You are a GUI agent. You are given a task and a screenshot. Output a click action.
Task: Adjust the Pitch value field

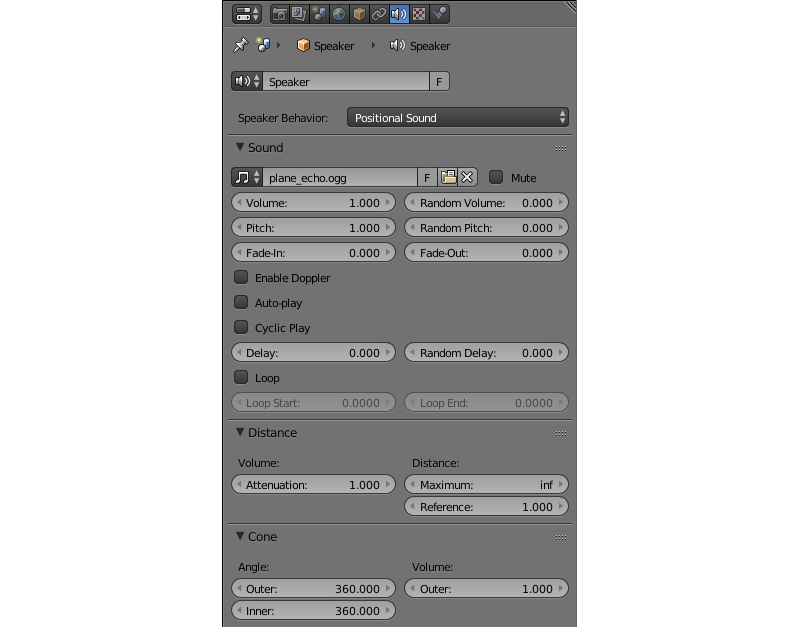click(x=313, y=228)
